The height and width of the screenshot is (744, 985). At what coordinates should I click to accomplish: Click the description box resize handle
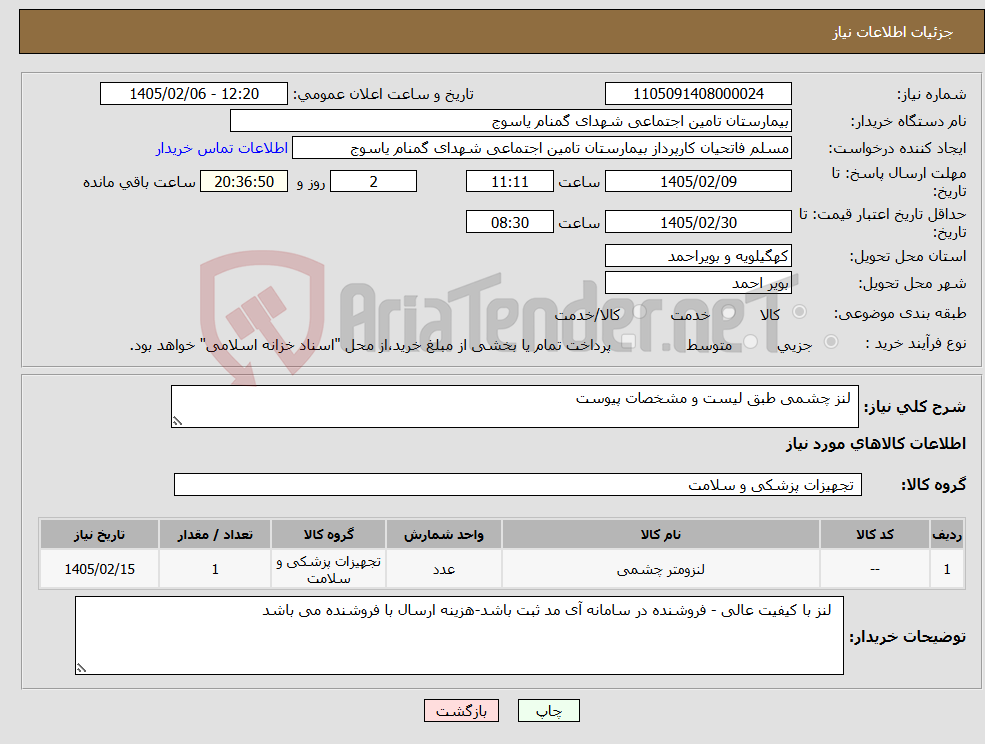tap(177, 422)
